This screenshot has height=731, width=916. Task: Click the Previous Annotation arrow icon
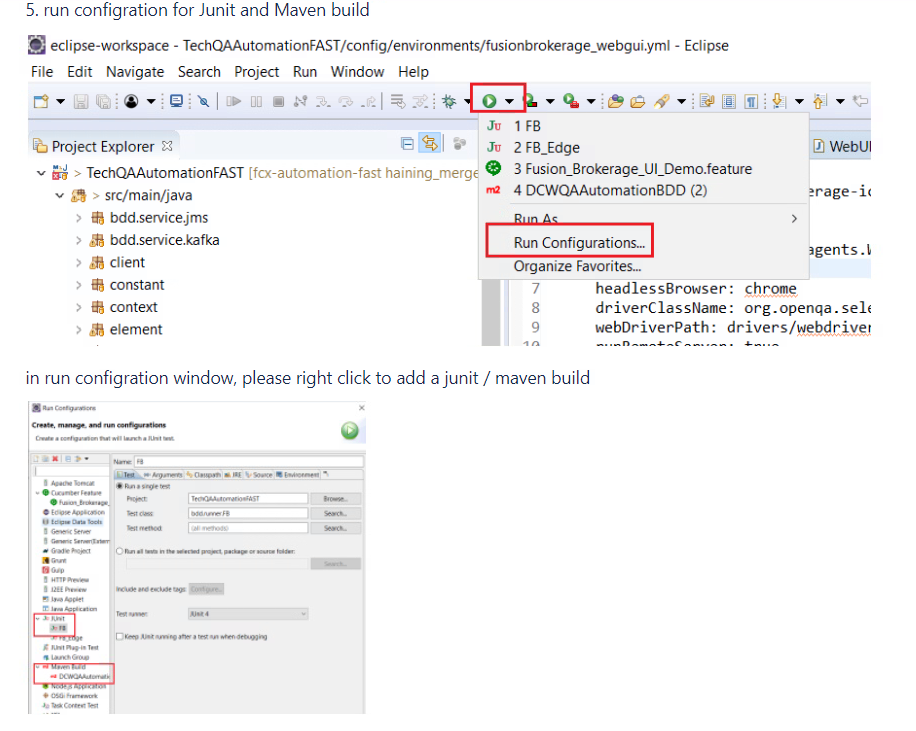tap(820, 102)
